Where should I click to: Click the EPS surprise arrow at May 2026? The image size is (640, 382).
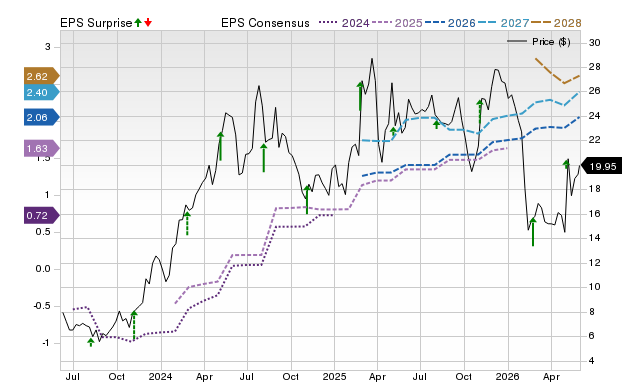coord(566,164)
